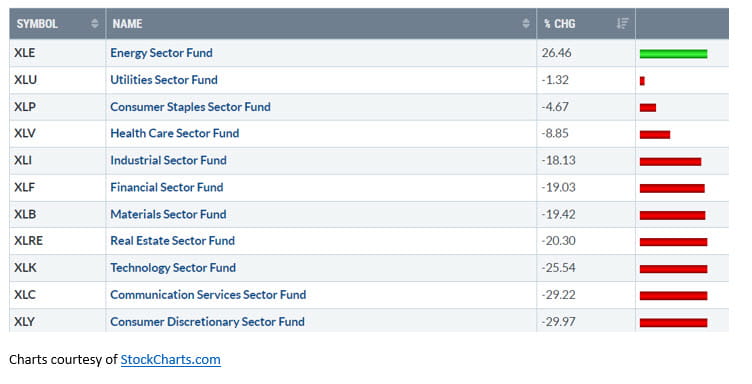This screenshot has height=384, width=752.
Task: Sort table by SYMBOL column arrows
Action: point(94,23)
